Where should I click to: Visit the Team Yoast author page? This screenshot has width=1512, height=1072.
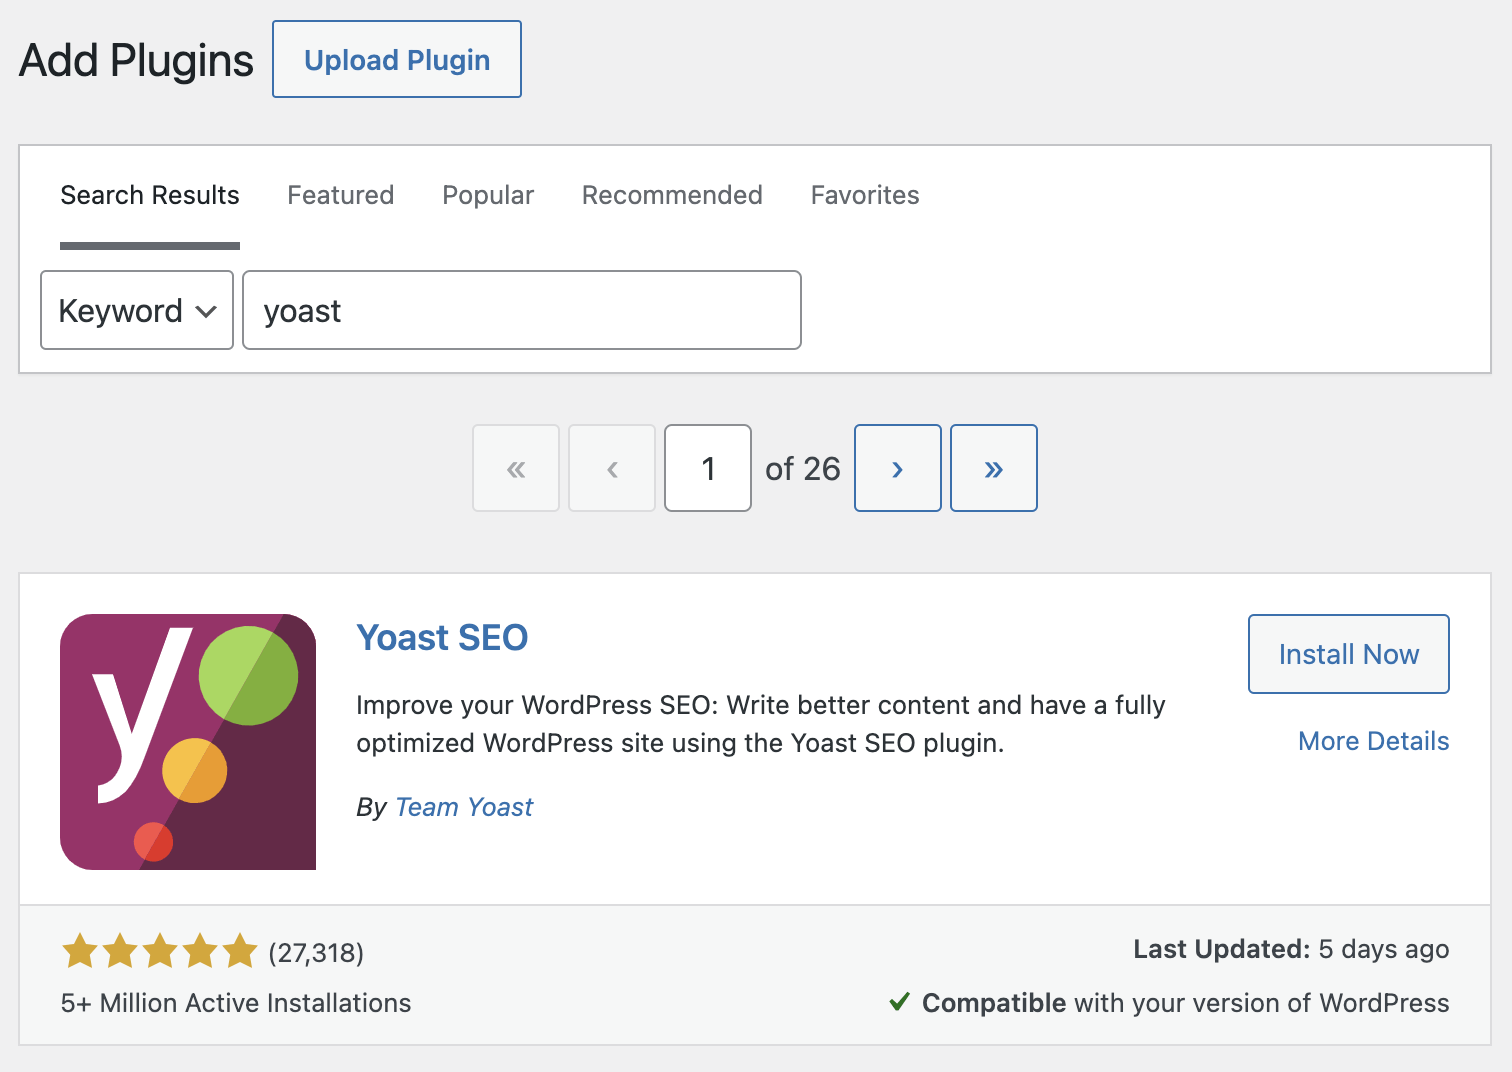click(x=463, y=807)
